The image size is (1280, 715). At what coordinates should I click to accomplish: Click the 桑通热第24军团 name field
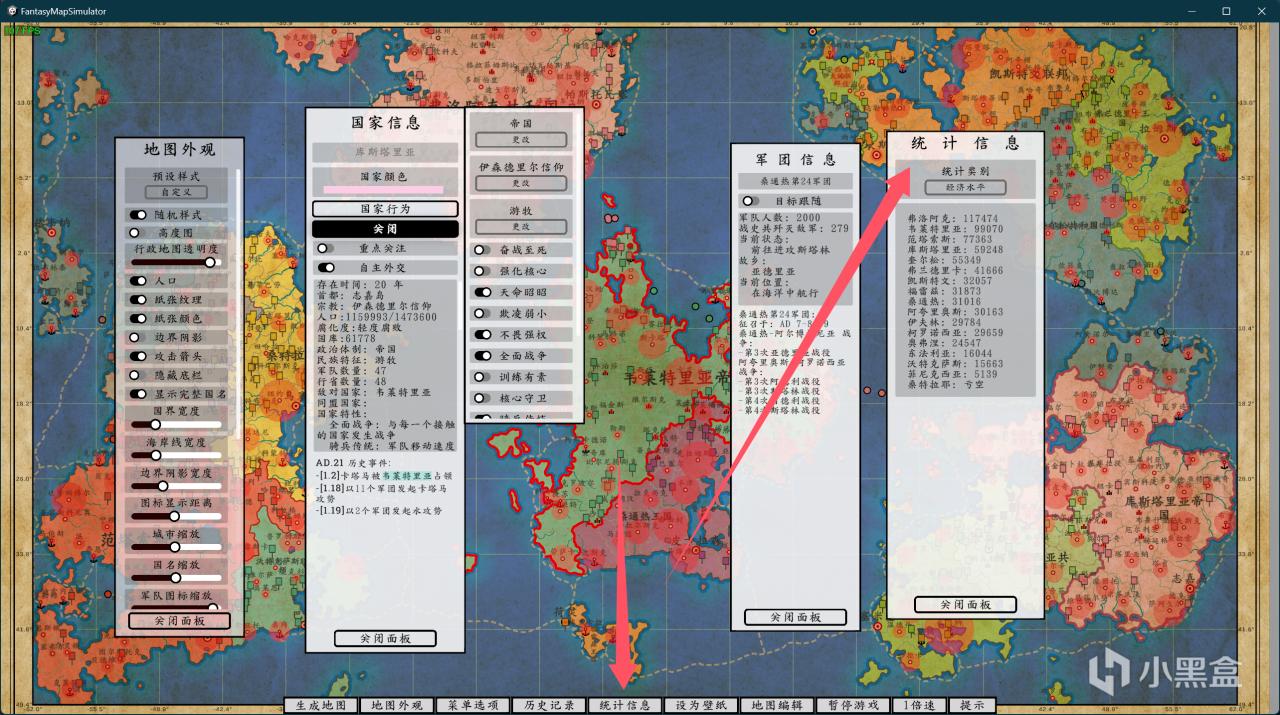[x=796, y=181]
